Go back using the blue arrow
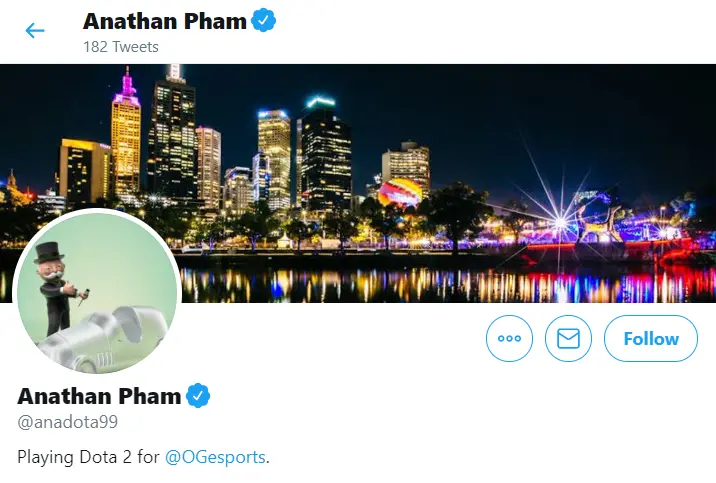The height and width of the screenshot is (483, 716). [35, 31]
